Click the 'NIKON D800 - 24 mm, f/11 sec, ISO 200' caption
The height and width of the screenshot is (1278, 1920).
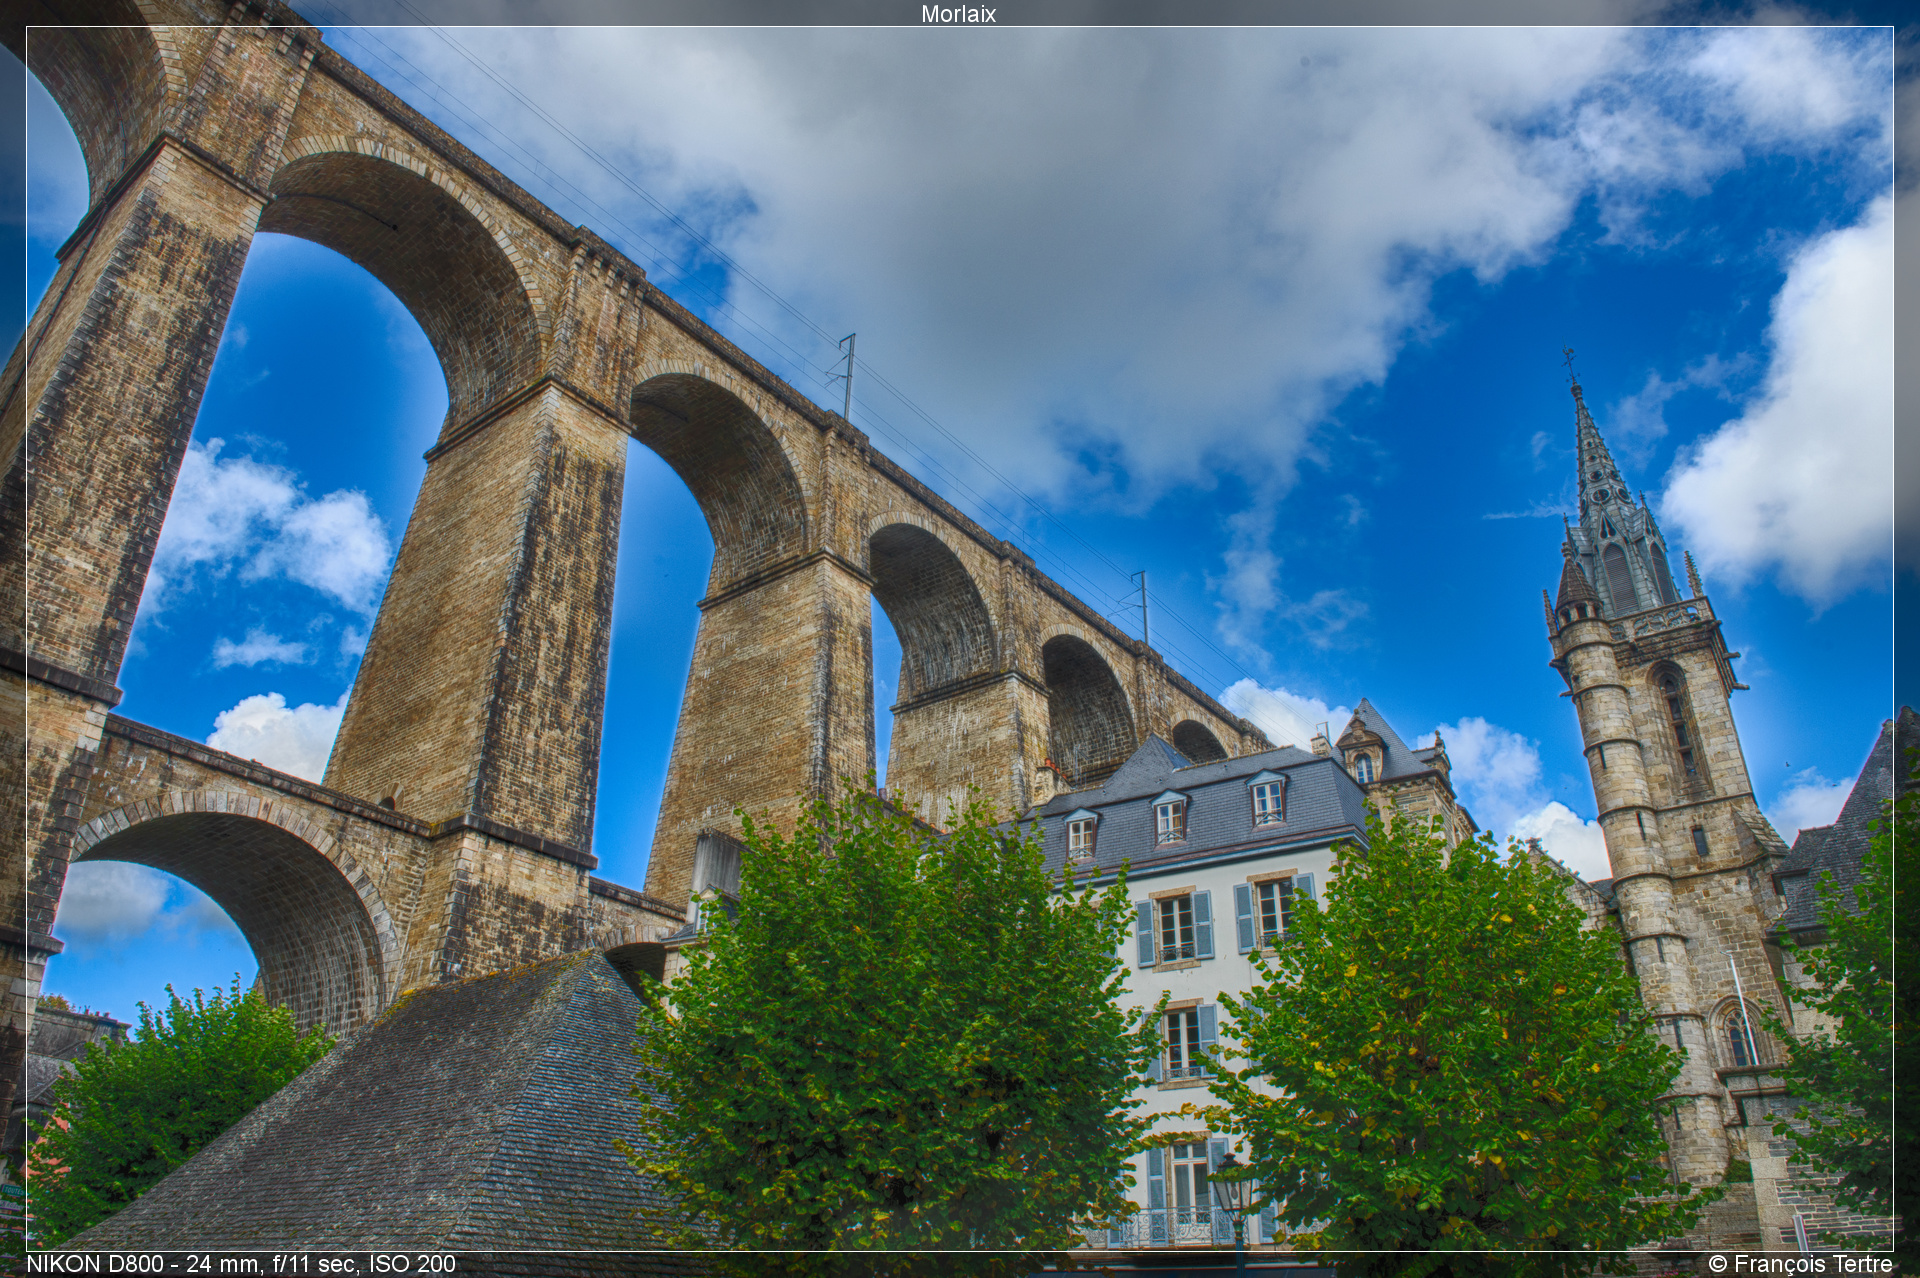241,1264
